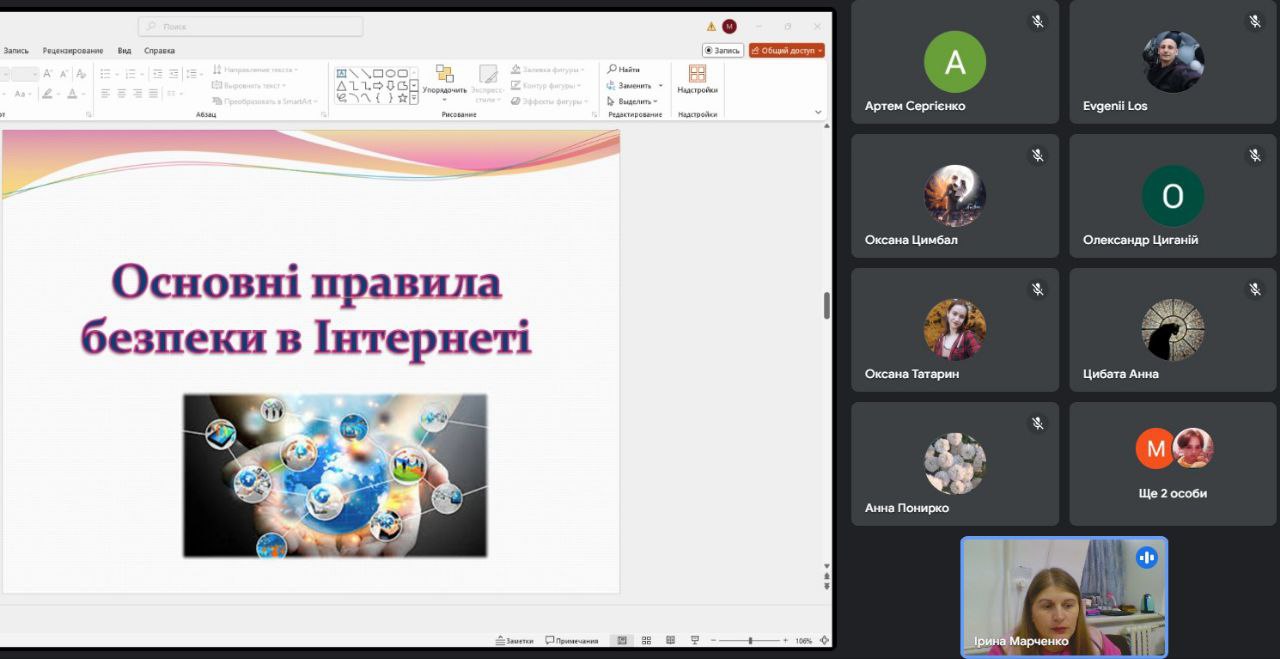The image size is (1280, 659).
Task: Open Абзац paragraph dialog launcher
Action: click(x=324, y=114)
